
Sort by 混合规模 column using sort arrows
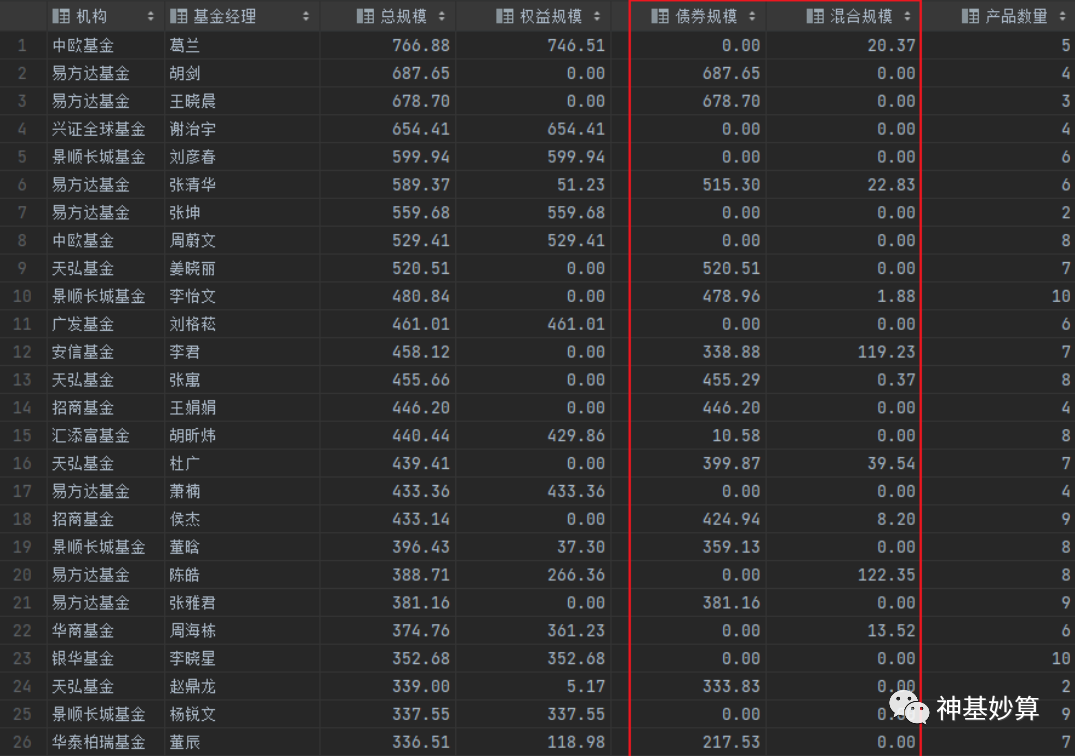[x=907, y=16]
